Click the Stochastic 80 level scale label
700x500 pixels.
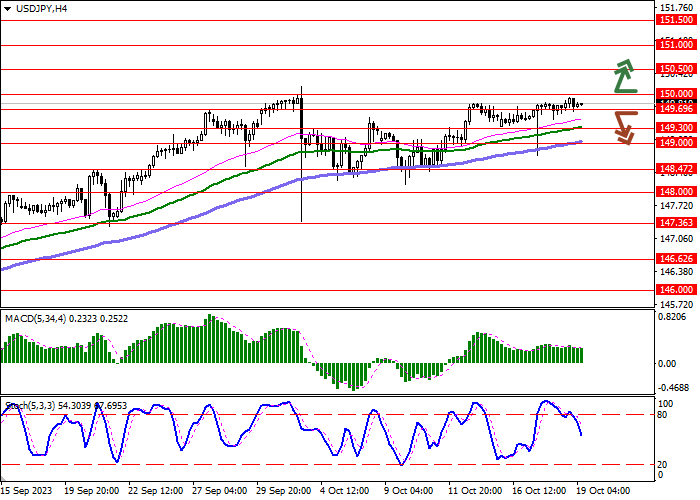tap(662, 414)
